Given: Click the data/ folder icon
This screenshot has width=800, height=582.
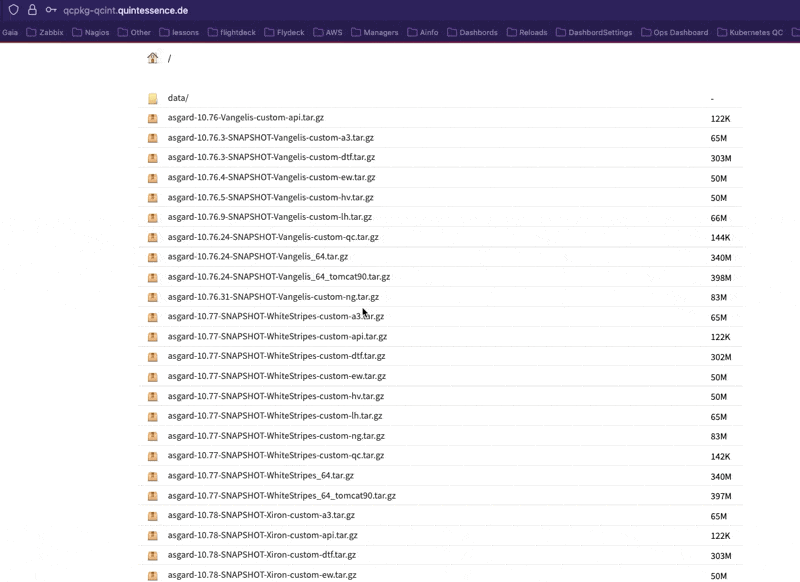Looking at the screenshot, I should click(153, 99).
